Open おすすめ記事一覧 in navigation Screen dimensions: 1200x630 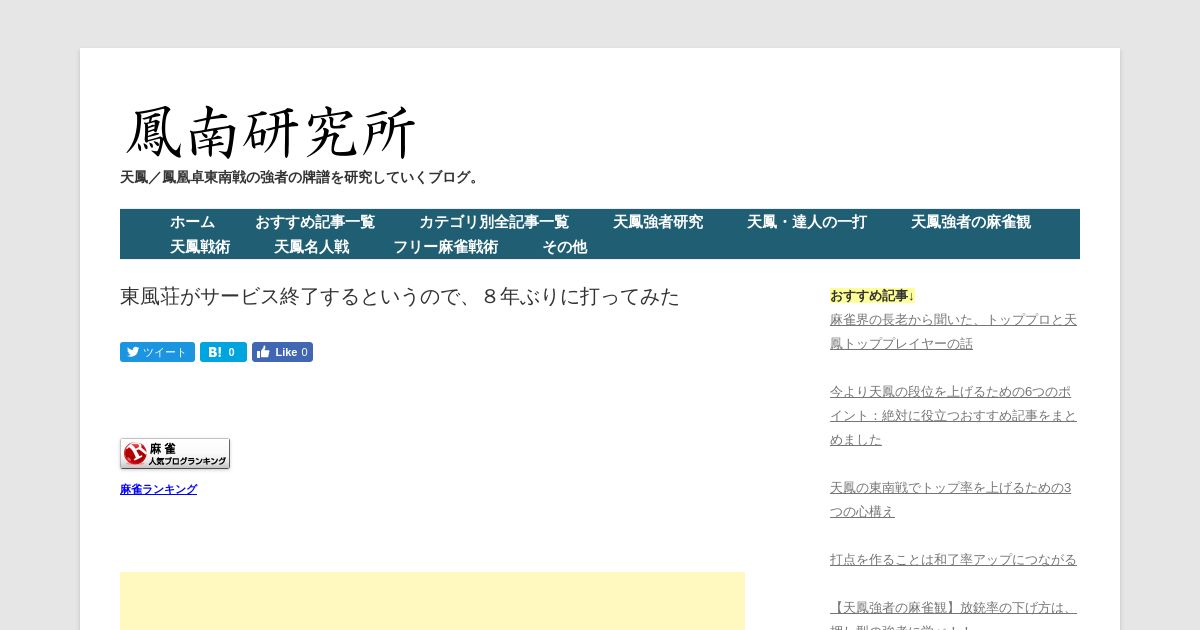[315, 222]
